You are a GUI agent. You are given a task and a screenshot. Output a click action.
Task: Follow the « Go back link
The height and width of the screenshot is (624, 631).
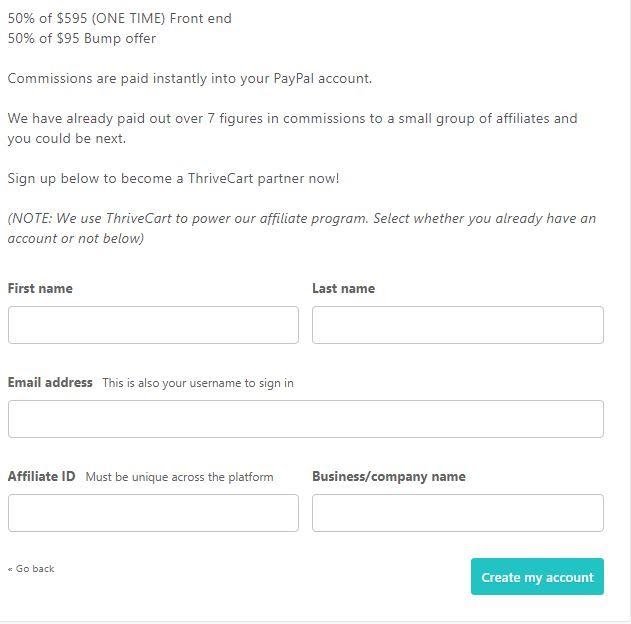tap(31, 568)
